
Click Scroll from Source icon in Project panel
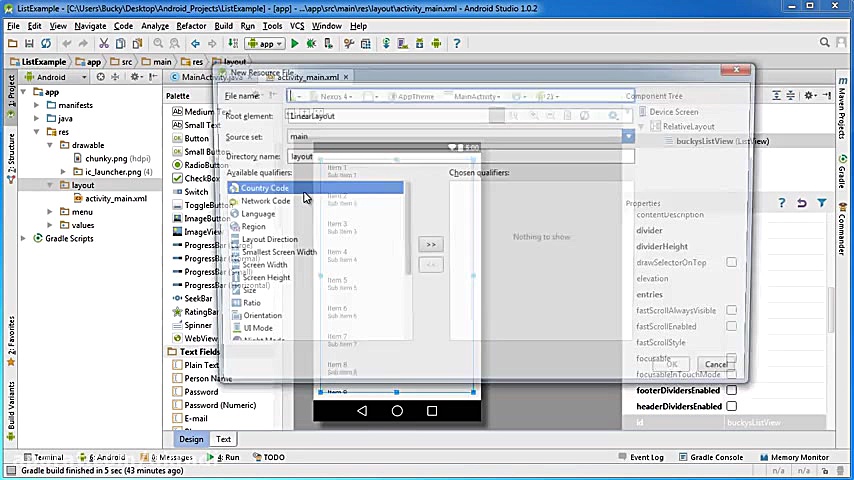[100, 77]
